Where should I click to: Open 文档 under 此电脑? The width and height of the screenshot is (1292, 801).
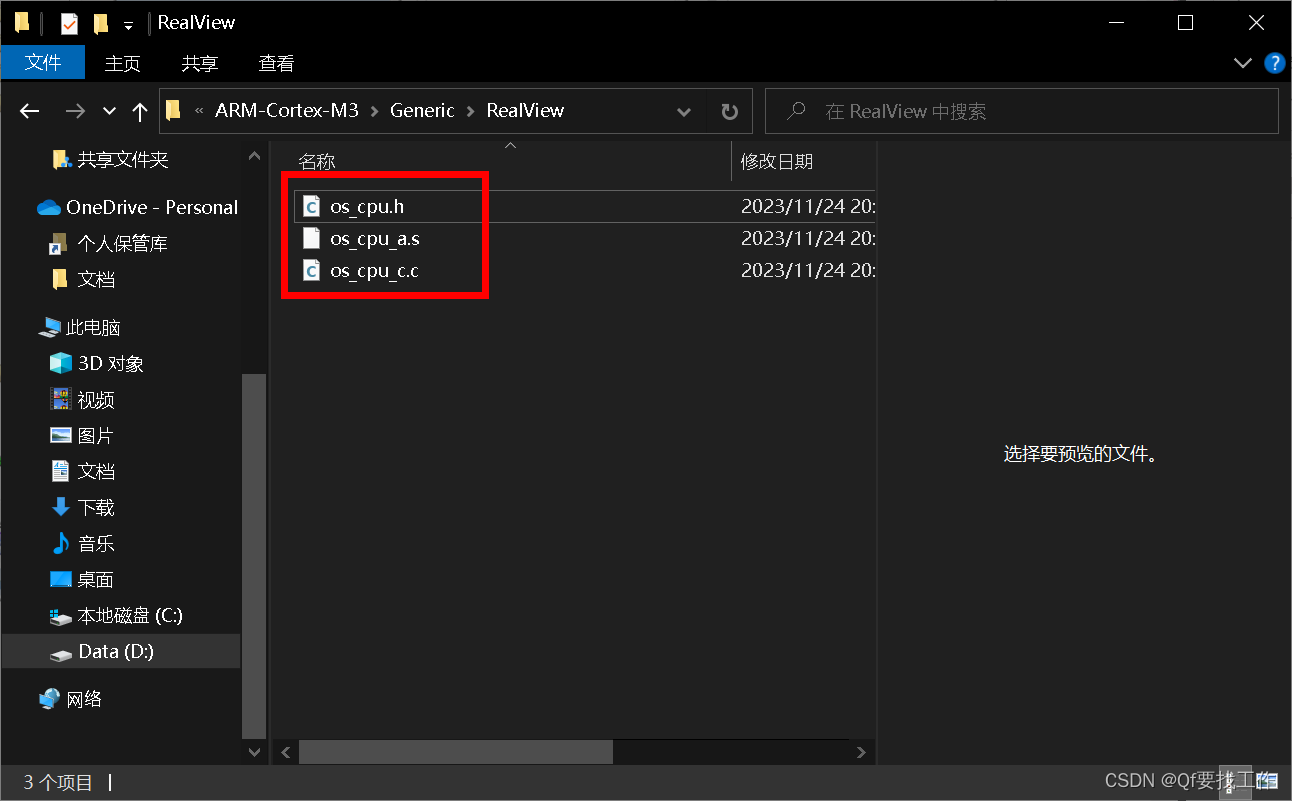tap(96, 471)
